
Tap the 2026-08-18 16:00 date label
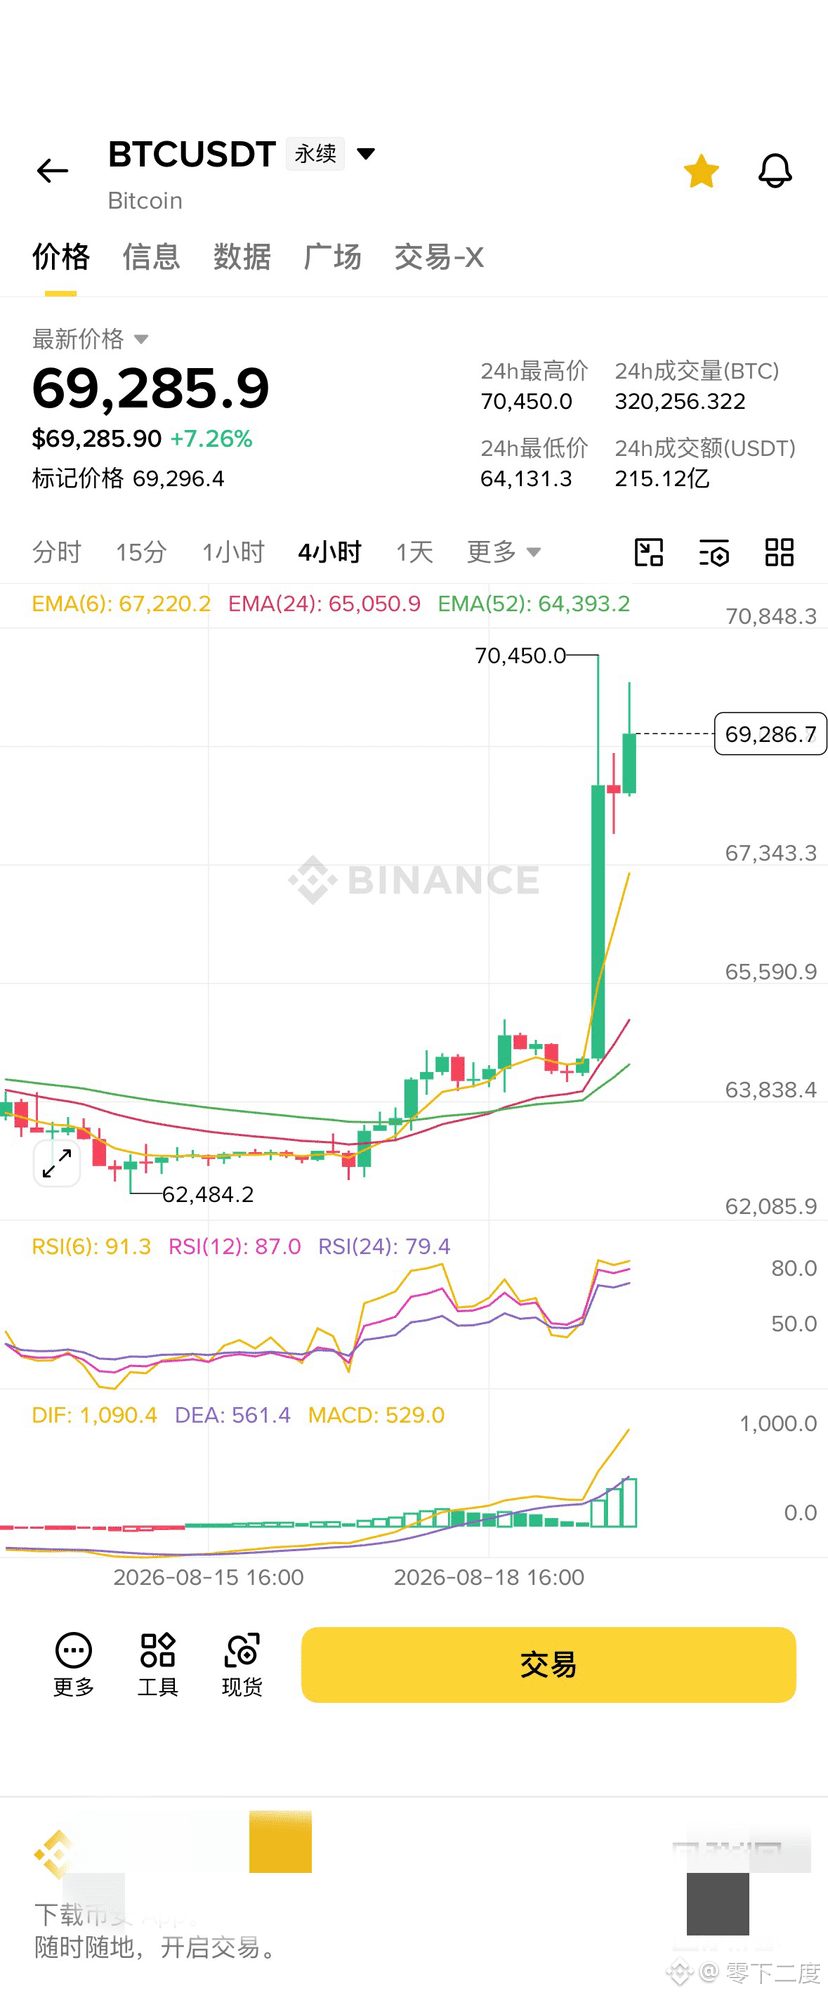[x=489, y=1578]
